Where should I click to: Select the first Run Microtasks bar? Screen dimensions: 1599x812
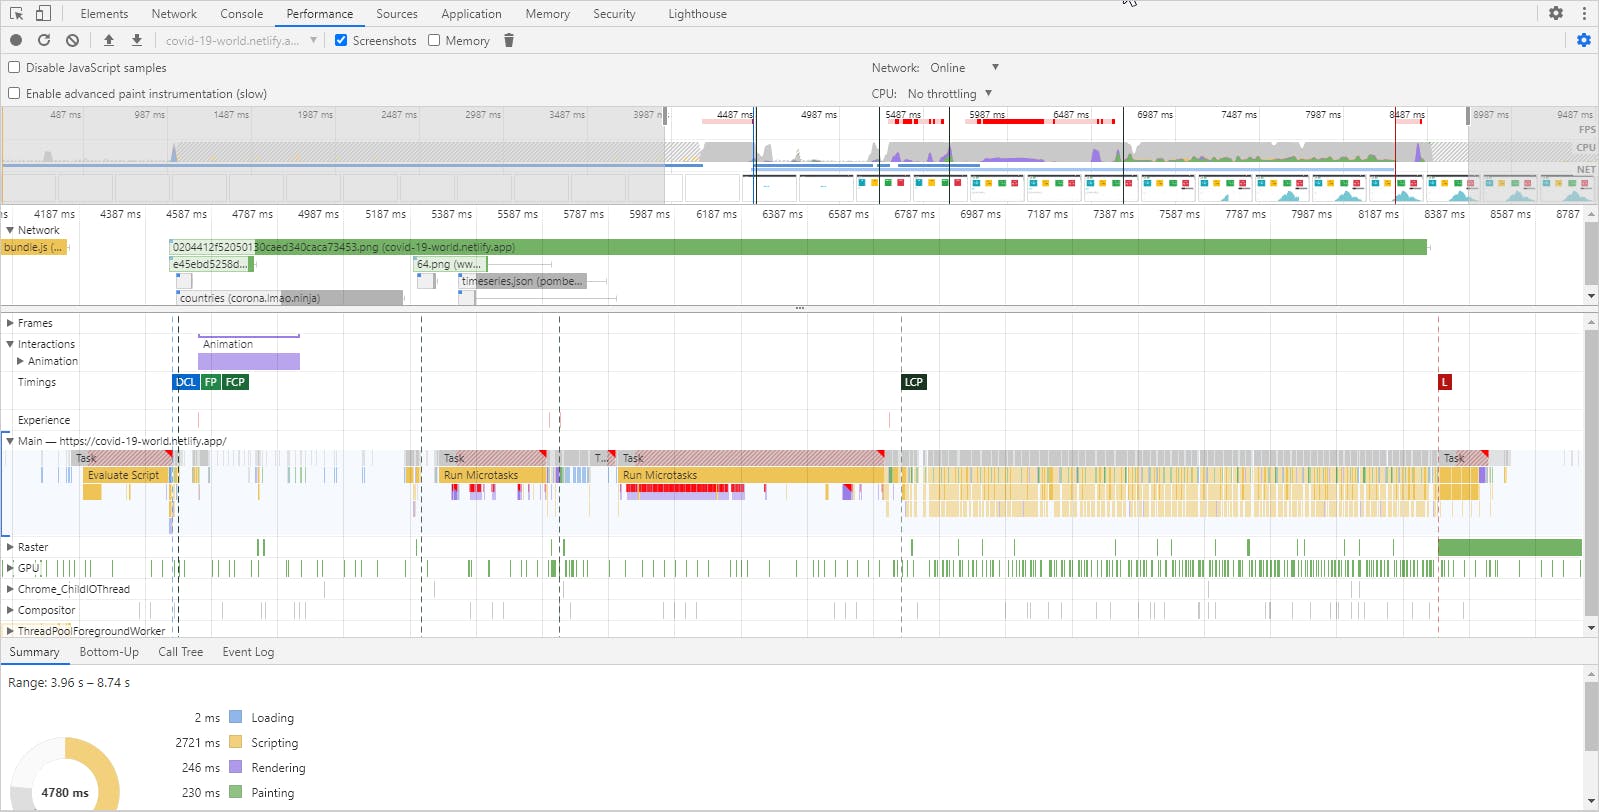point(494,475)
